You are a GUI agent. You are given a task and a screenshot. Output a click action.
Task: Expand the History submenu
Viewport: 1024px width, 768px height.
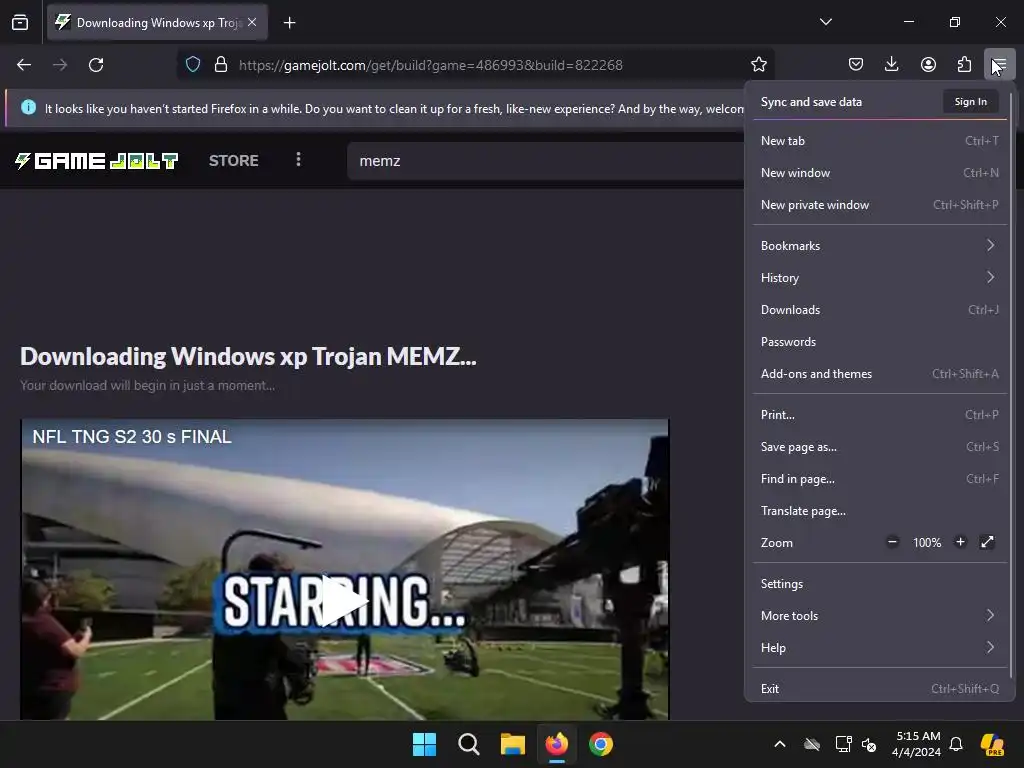click(x=879, y=278)
